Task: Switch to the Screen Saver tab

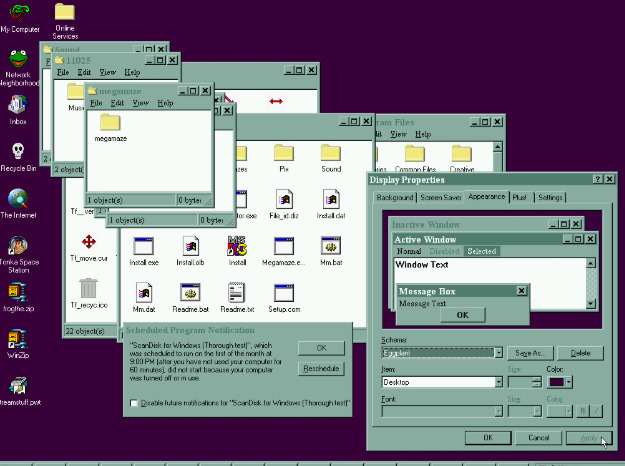Action: point(440,197)
